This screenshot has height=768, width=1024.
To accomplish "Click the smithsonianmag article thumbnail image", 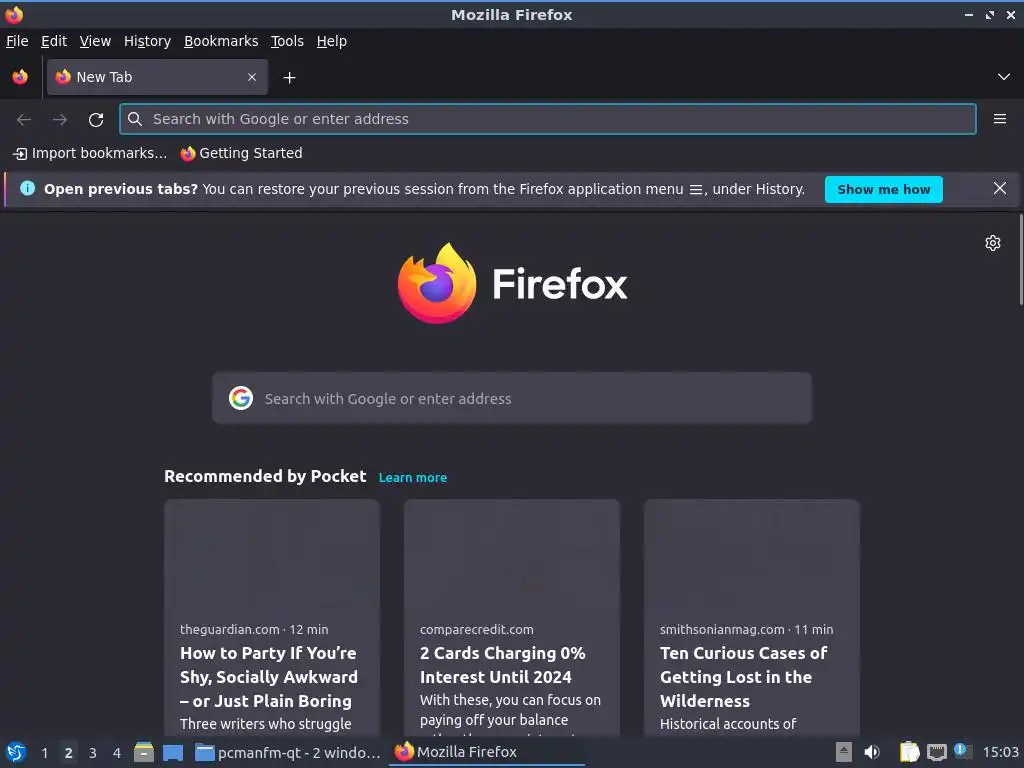I will [x=752, y=556].
